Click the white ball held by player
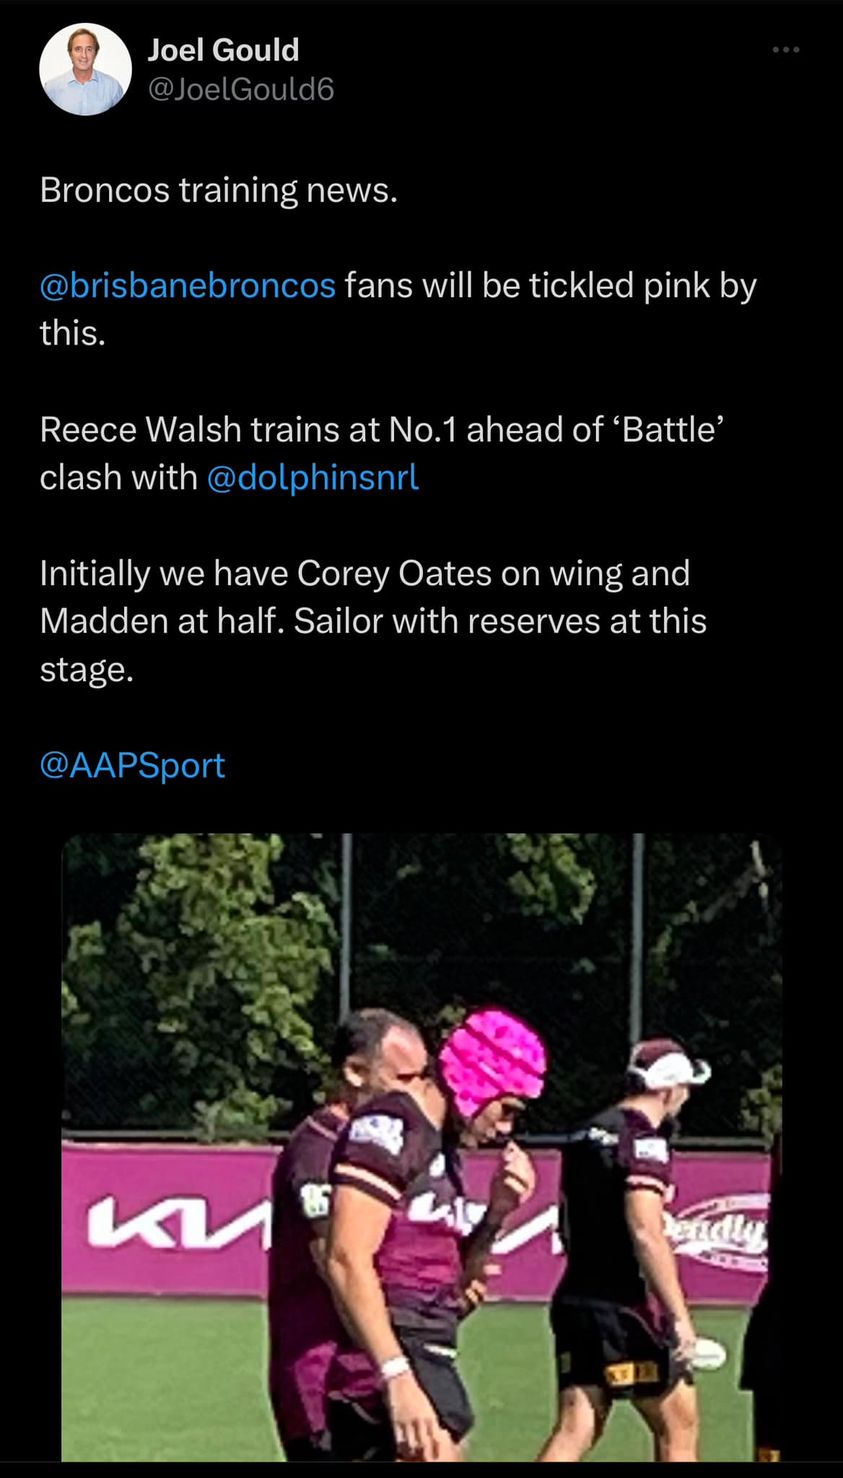 click(706, 1353)
